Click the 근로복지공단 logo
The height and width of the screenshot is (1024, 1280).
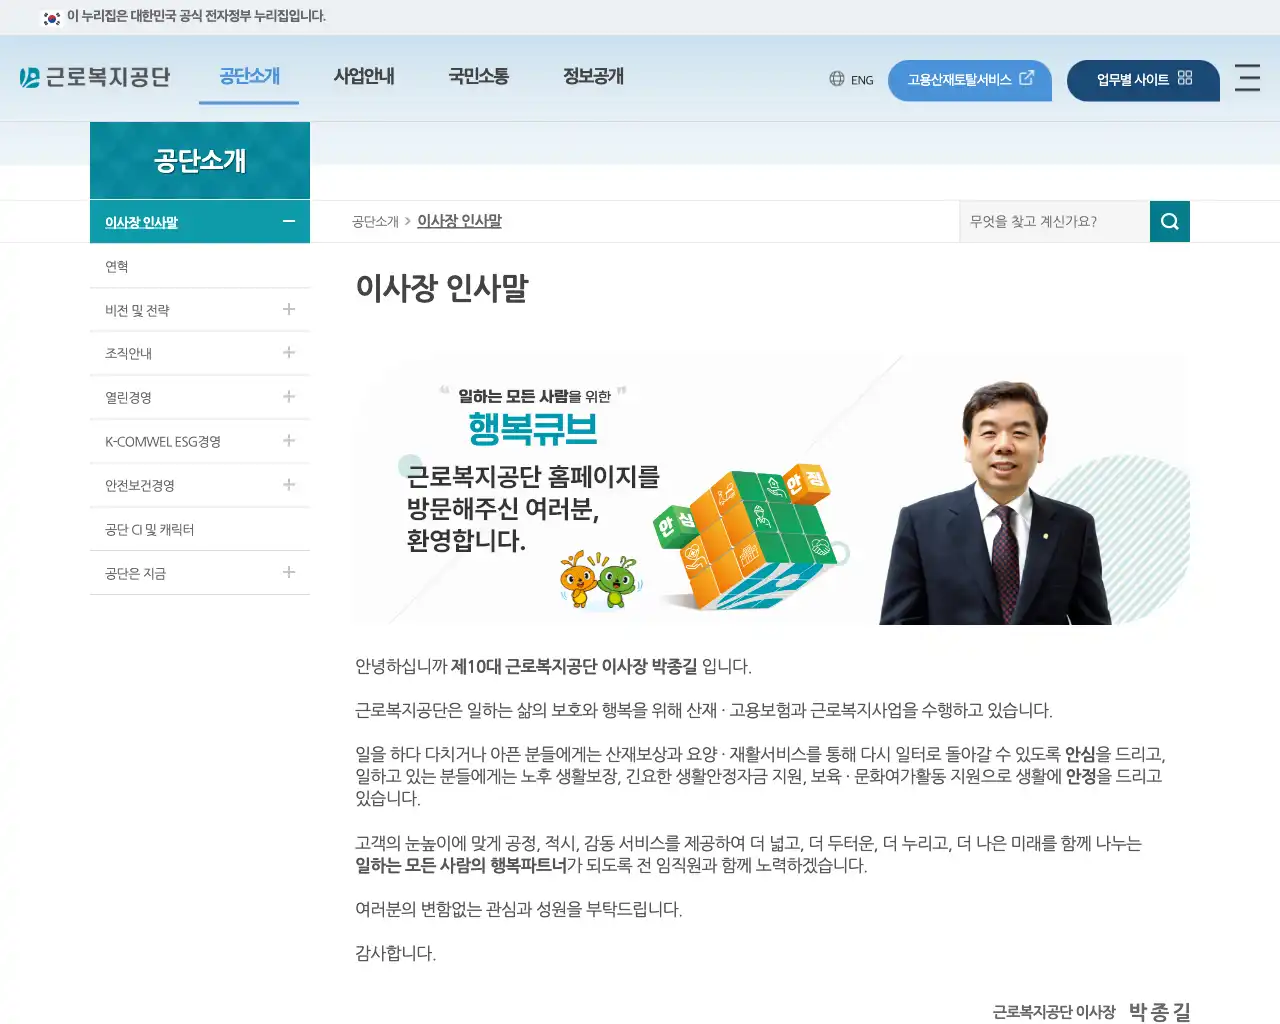coord(95,76)
